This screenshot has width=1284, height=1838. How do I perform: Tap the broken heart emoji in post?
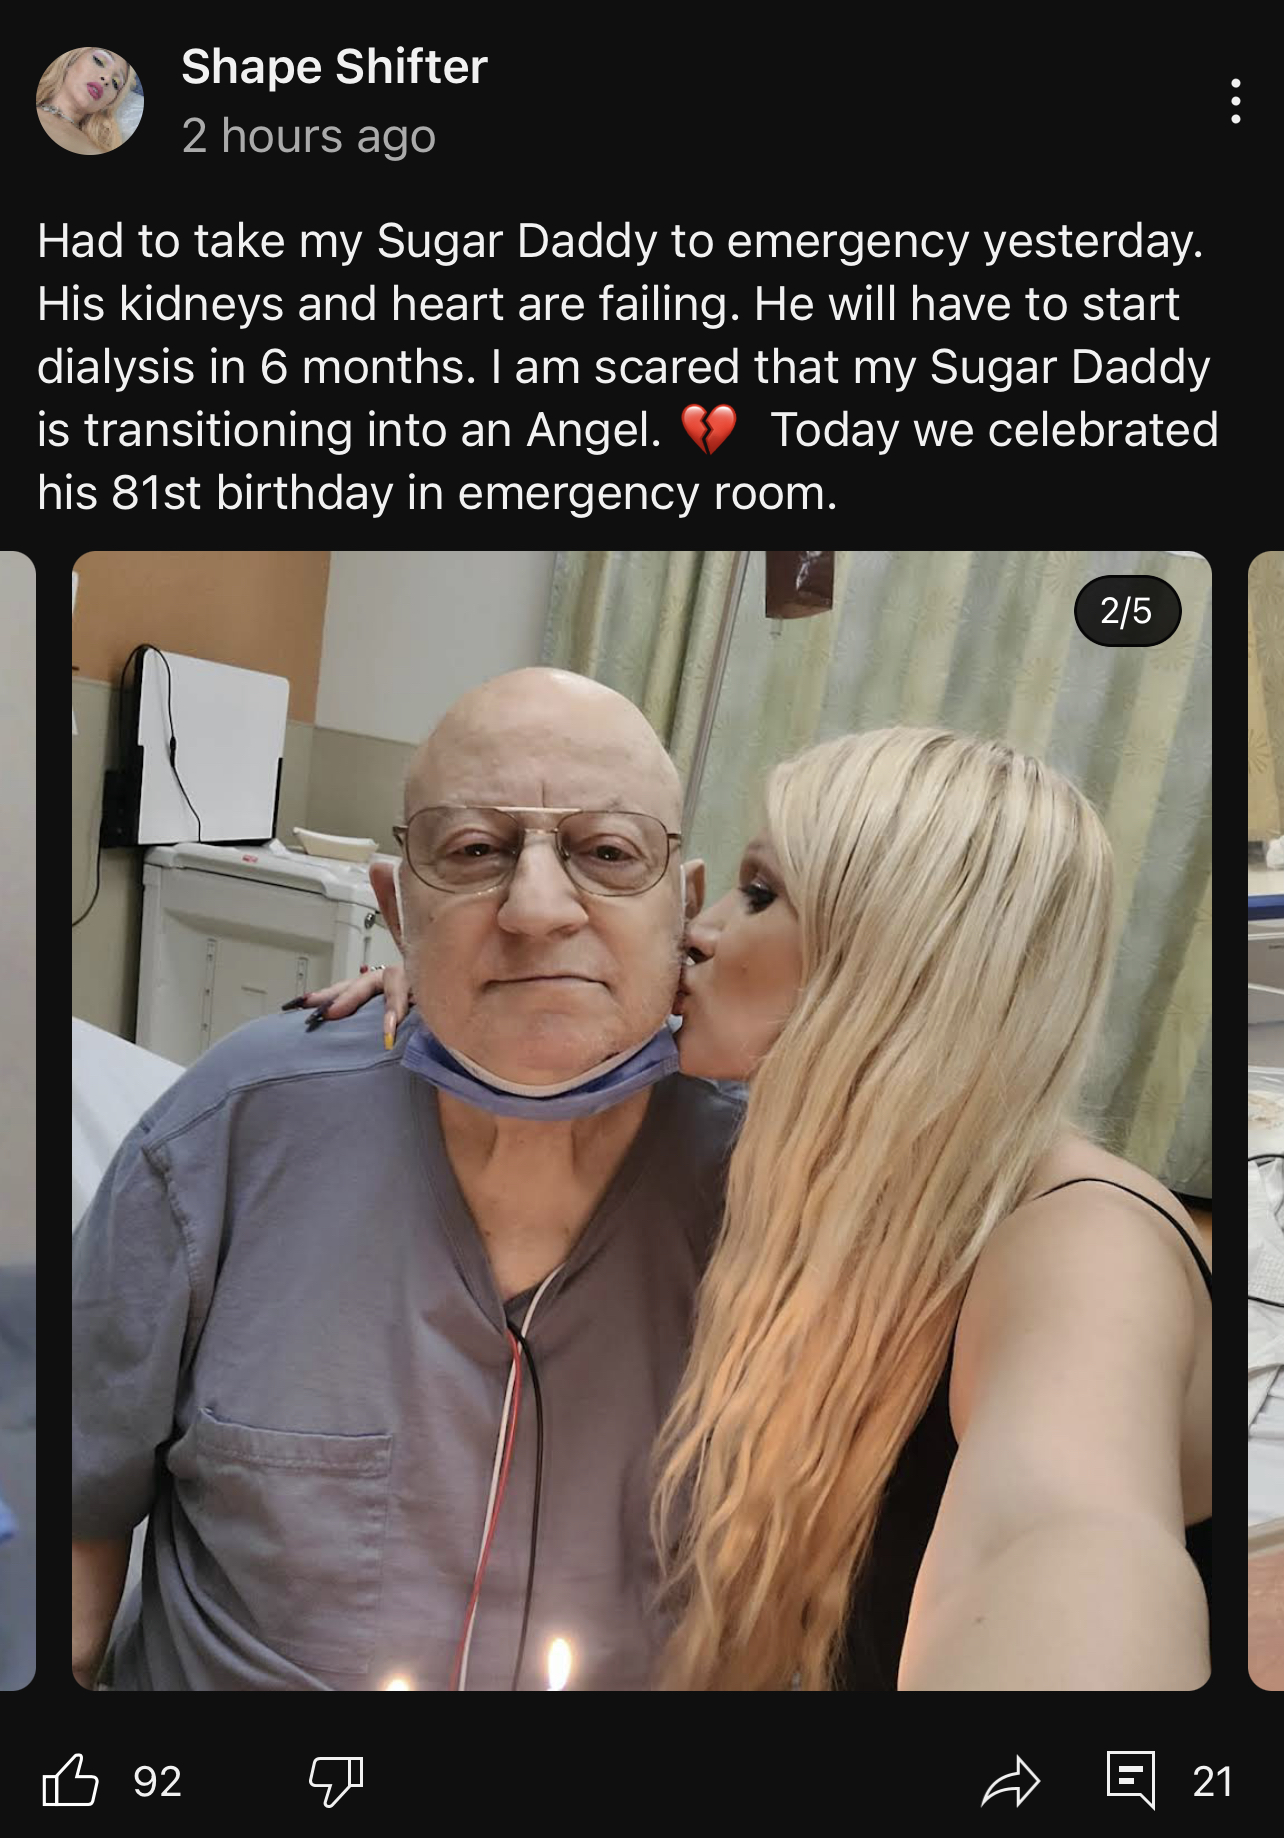pos(708,431)
